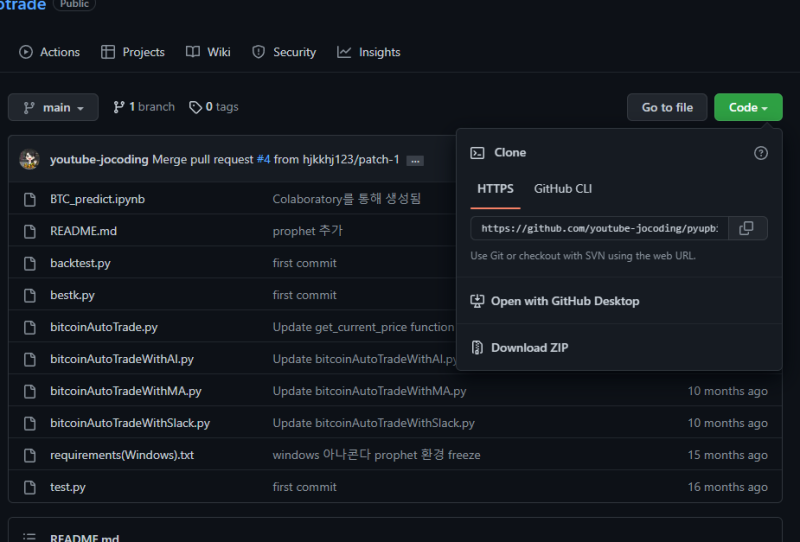Open the Insights tab
This screenshot has height=542, width=800.
tap(368, 52)
